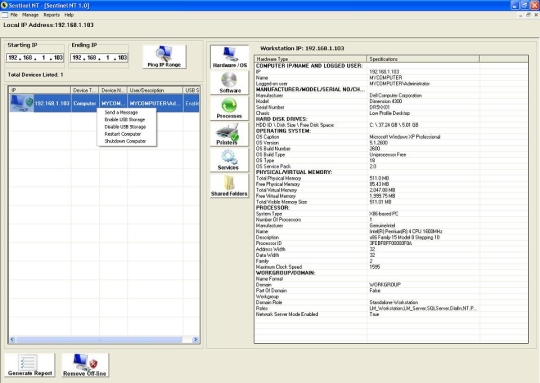Click the Device N... column header
540x383 pixels.
[113, 90]
